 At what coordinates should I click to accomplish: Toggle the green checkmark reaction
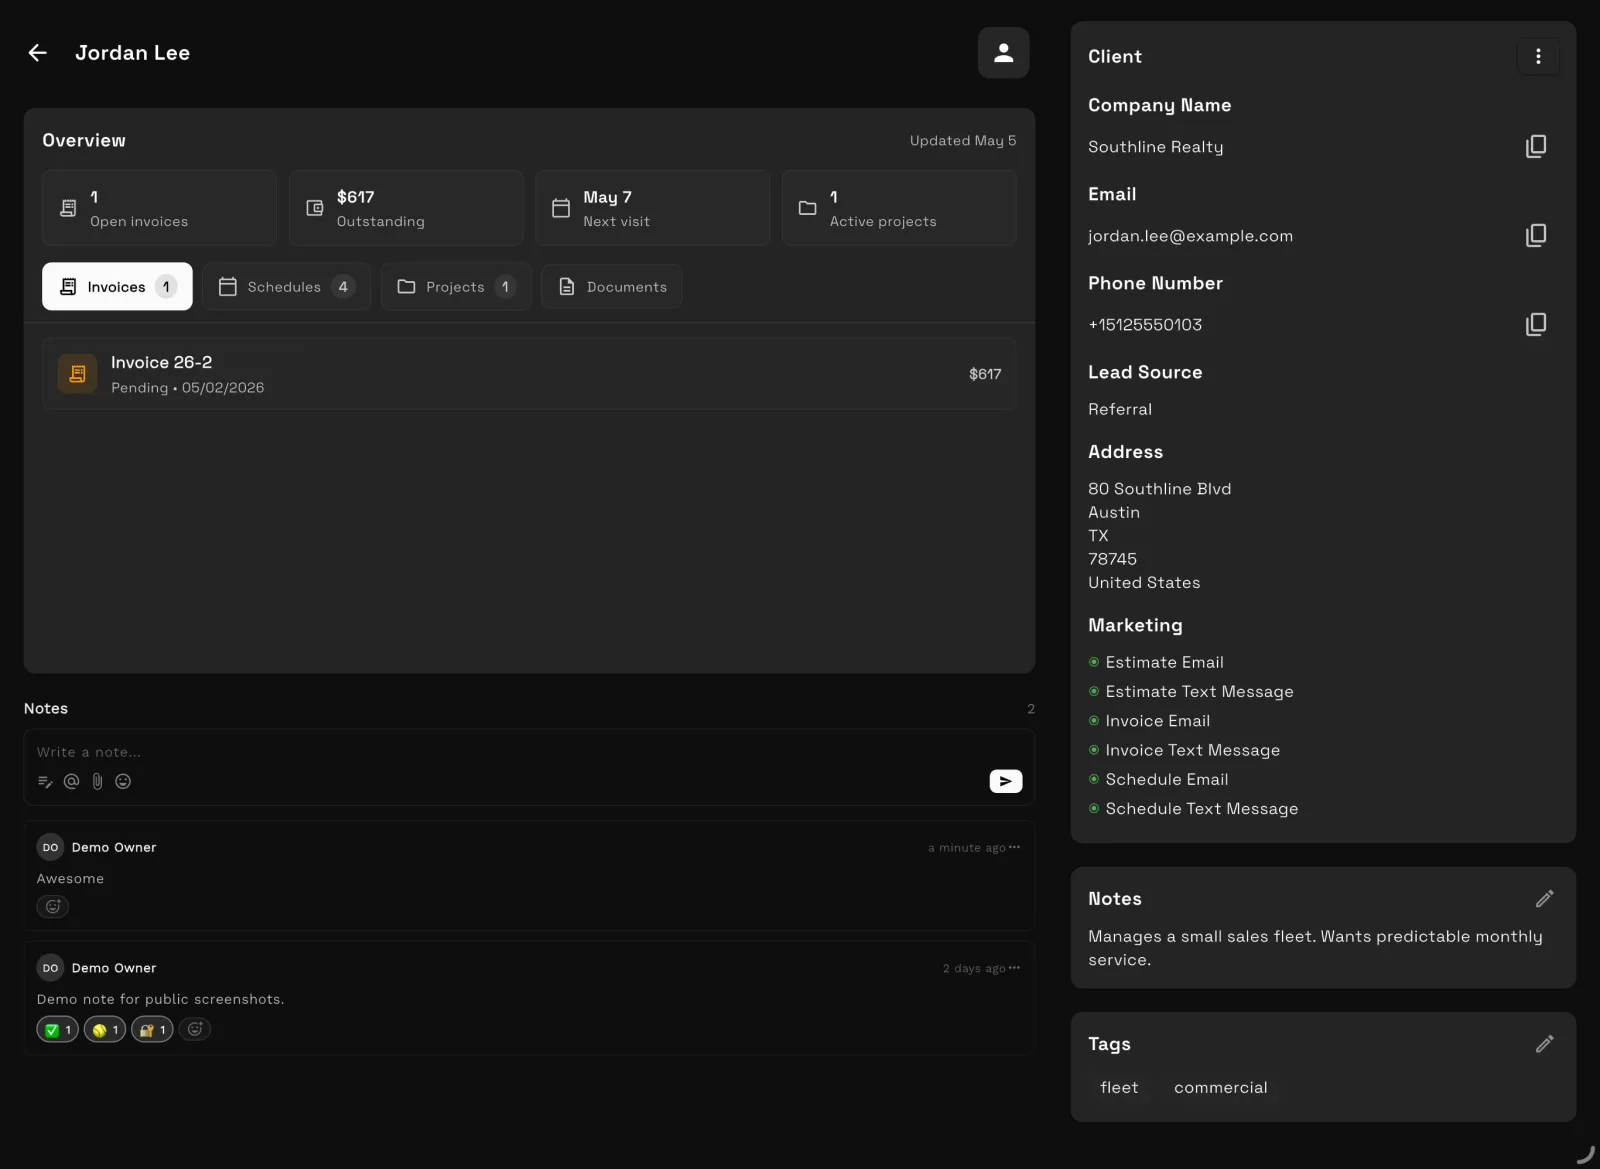coord(58,1030)
